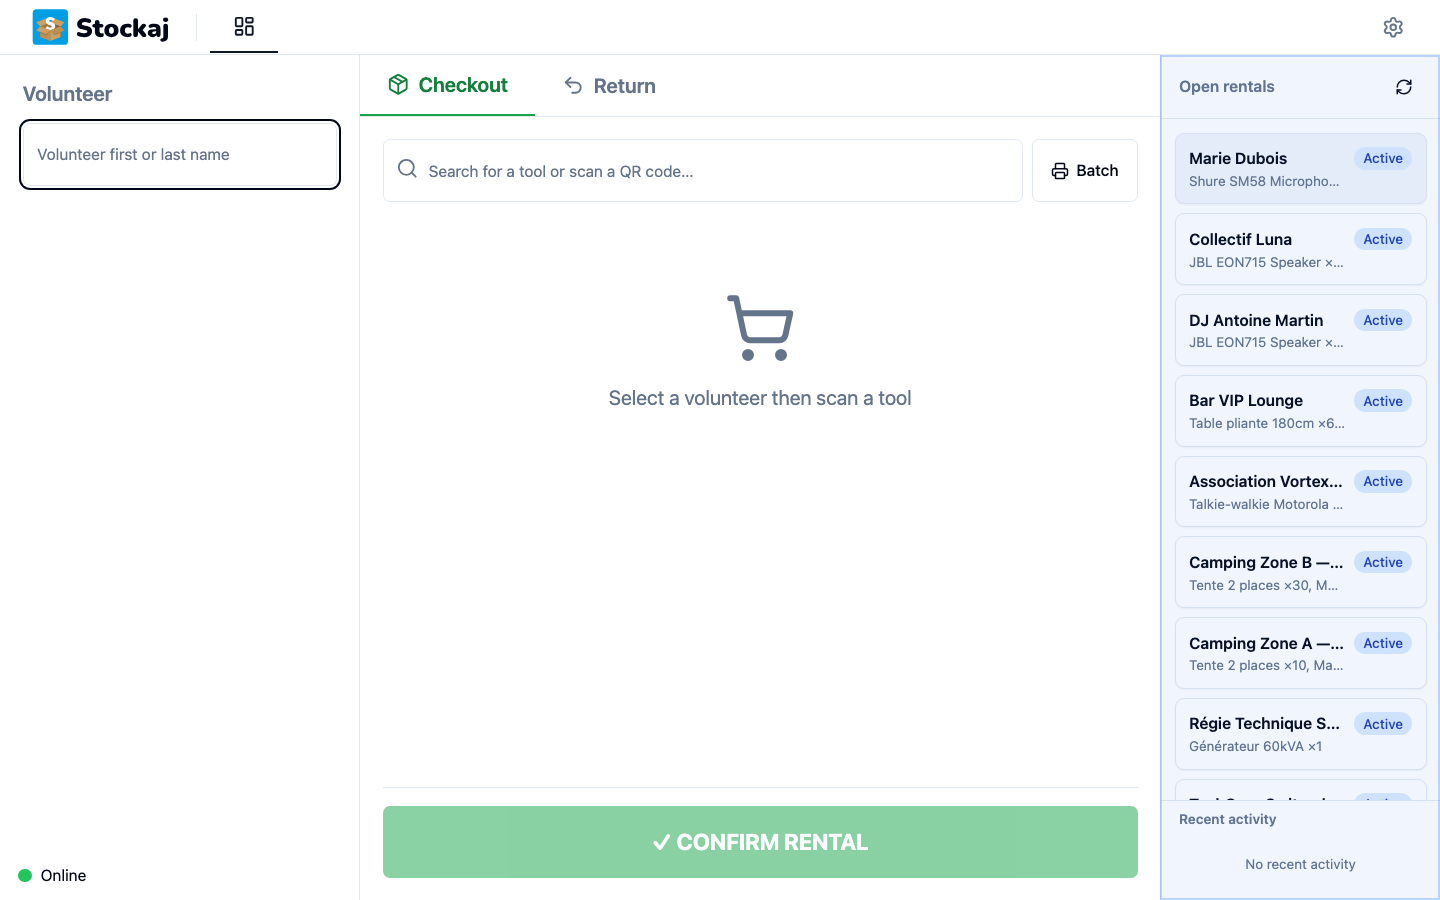Select the Checkout tab
The image size is (1440, 900).
point(448,86)
